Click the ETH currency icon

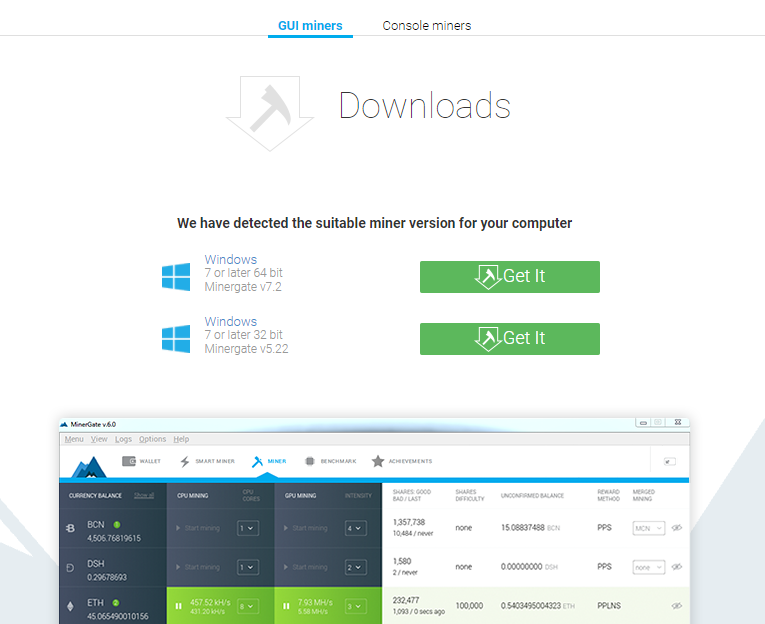[70, 606]
